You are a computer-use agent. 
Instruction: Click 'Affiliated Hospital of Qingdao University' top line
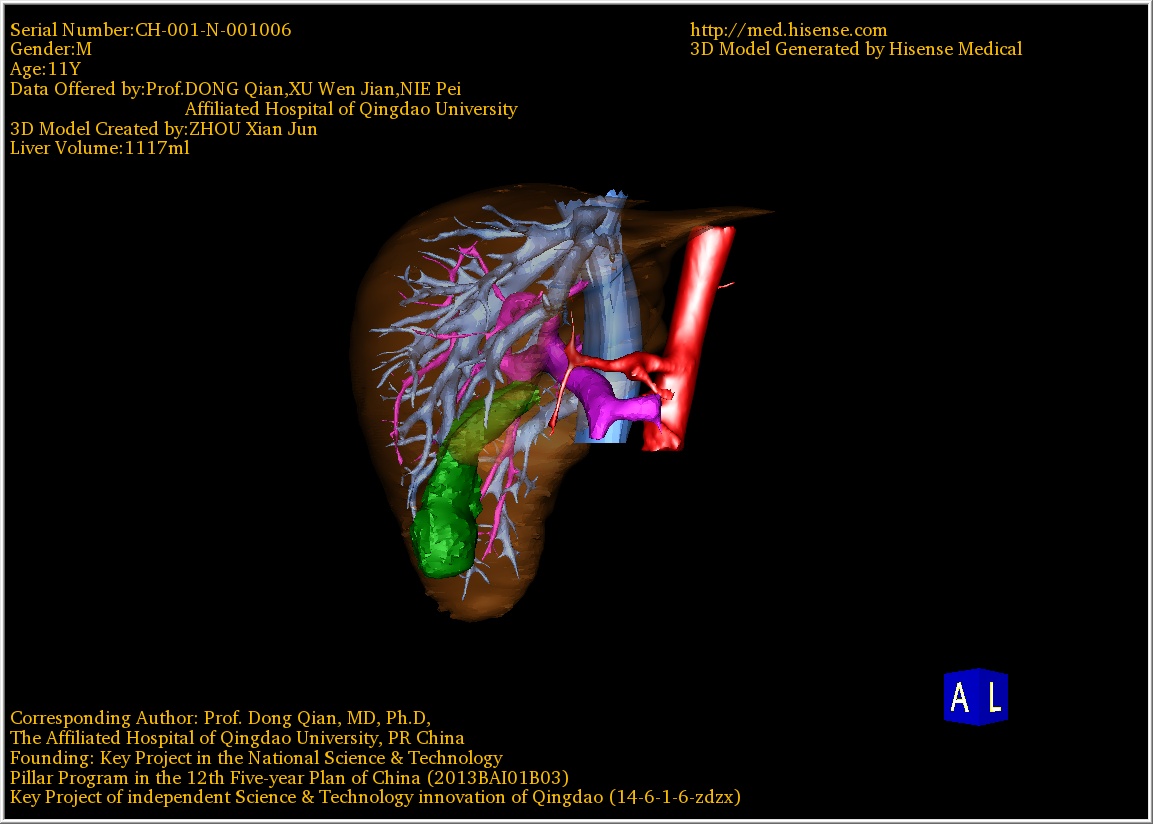point(351,109)
